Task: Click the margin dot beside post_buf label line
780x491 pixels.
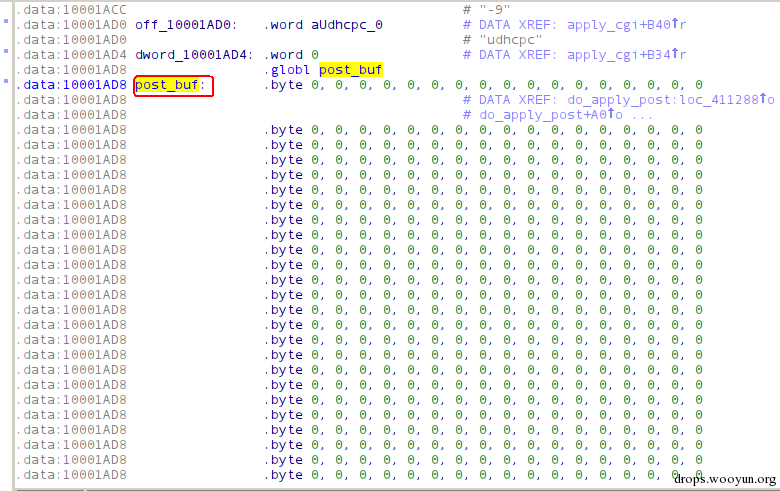Action: click(x=6, y=82)
